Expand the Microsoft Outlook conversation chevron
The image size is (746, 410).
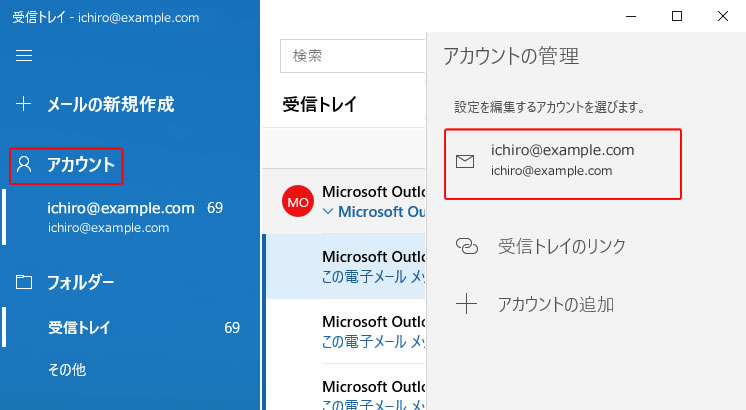pyautogui.click(x=329, y=212)
